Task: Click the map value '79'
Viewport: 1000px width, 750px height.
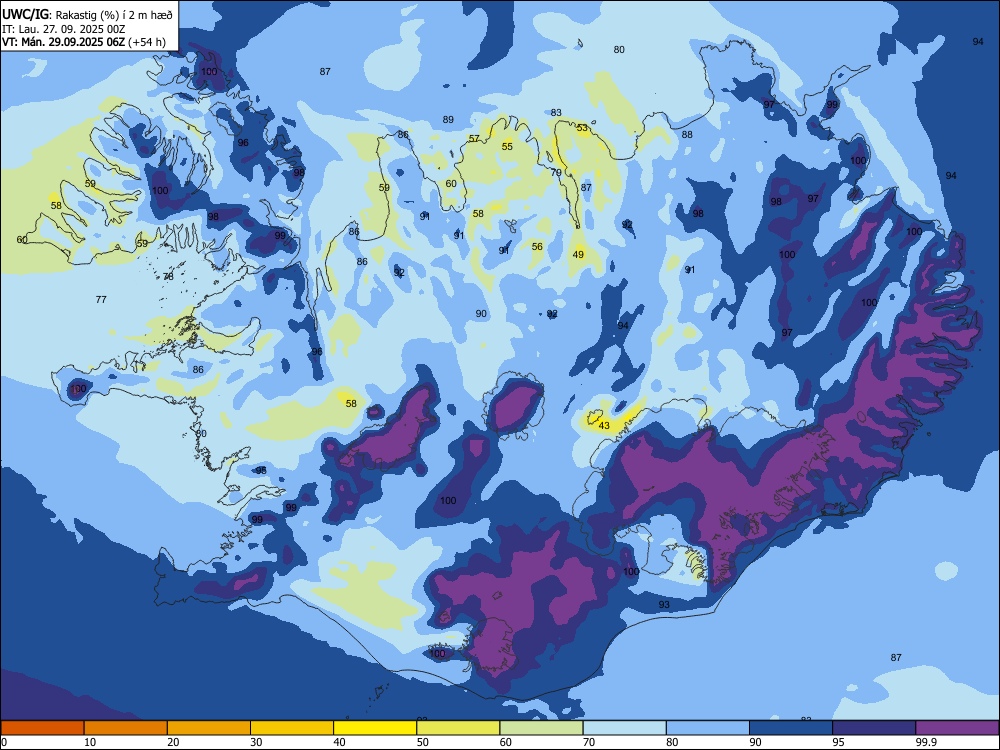Action: point(556,172)
